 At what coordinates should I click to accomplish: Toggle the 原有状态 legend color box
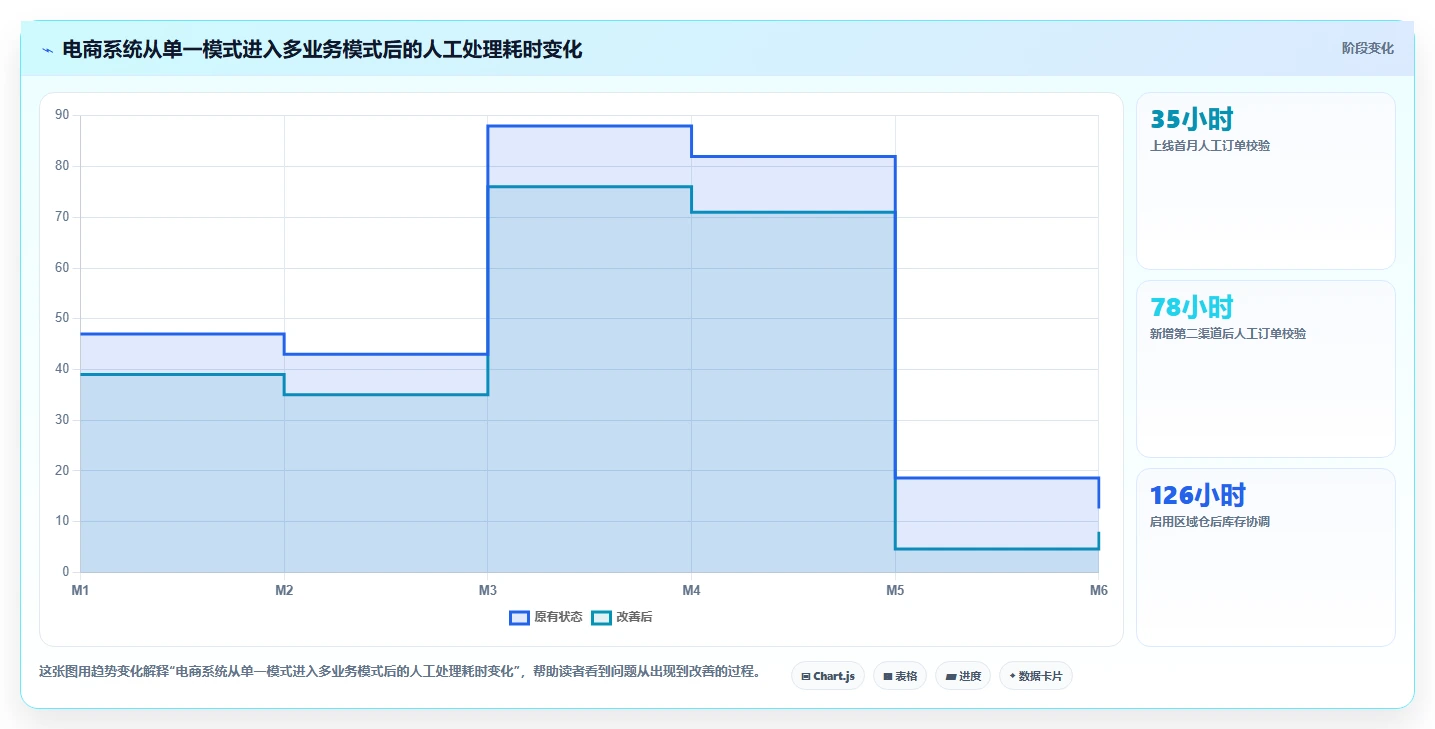coord(519,617)
